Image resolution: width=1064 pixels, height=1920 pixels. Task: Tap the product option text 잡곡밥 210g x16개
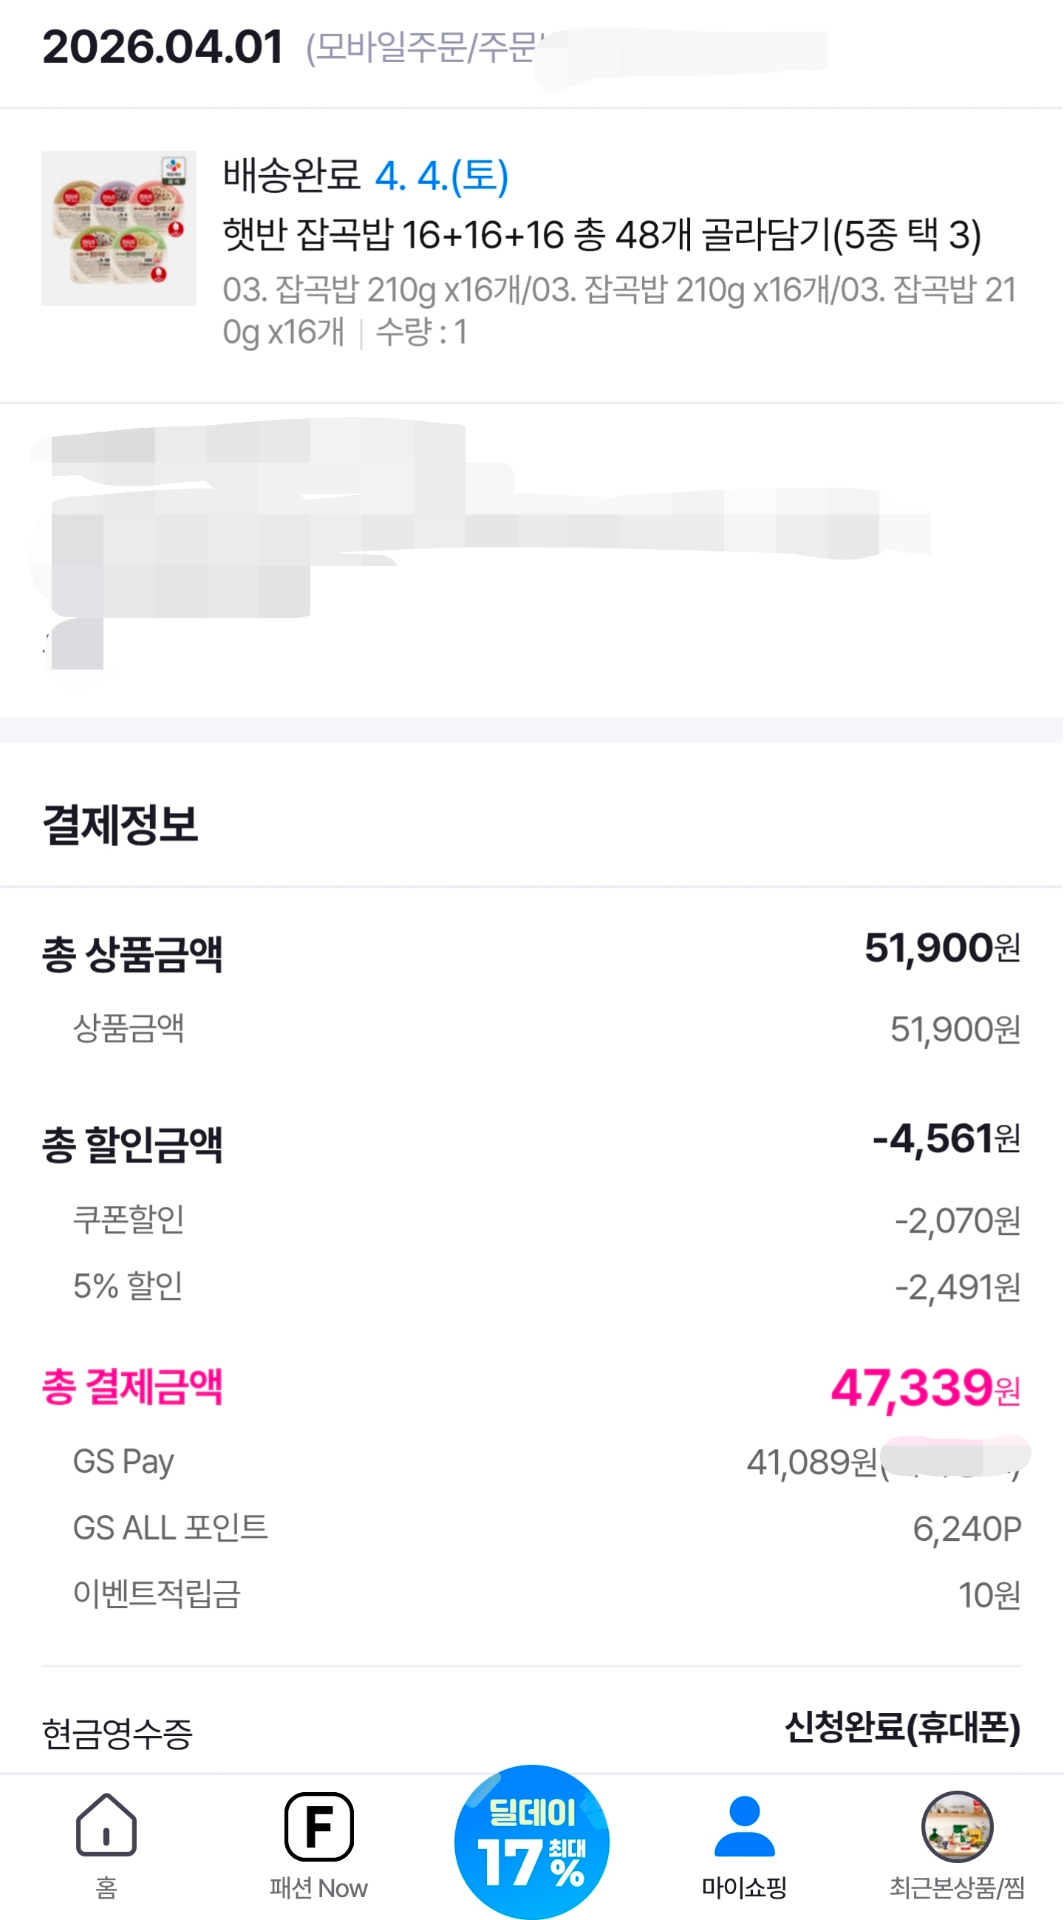pyautogui.click(x=618, y=290)
